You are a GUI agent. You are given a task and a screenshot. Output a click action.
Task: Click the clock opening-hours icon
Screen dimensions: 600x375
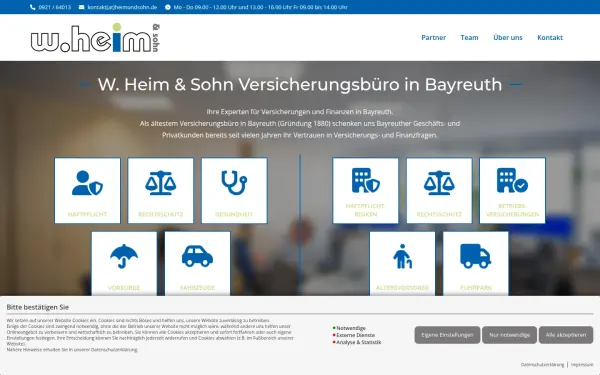pos(168,7)
